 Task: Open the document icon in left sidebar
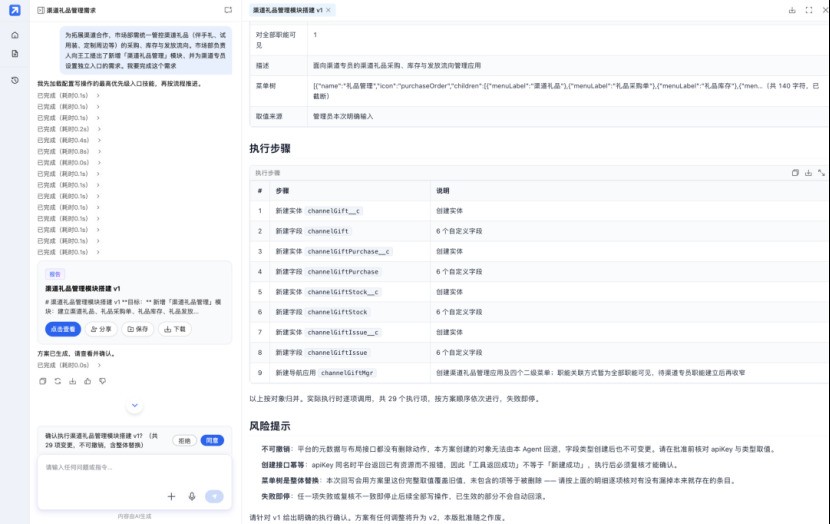click(15, 53)
